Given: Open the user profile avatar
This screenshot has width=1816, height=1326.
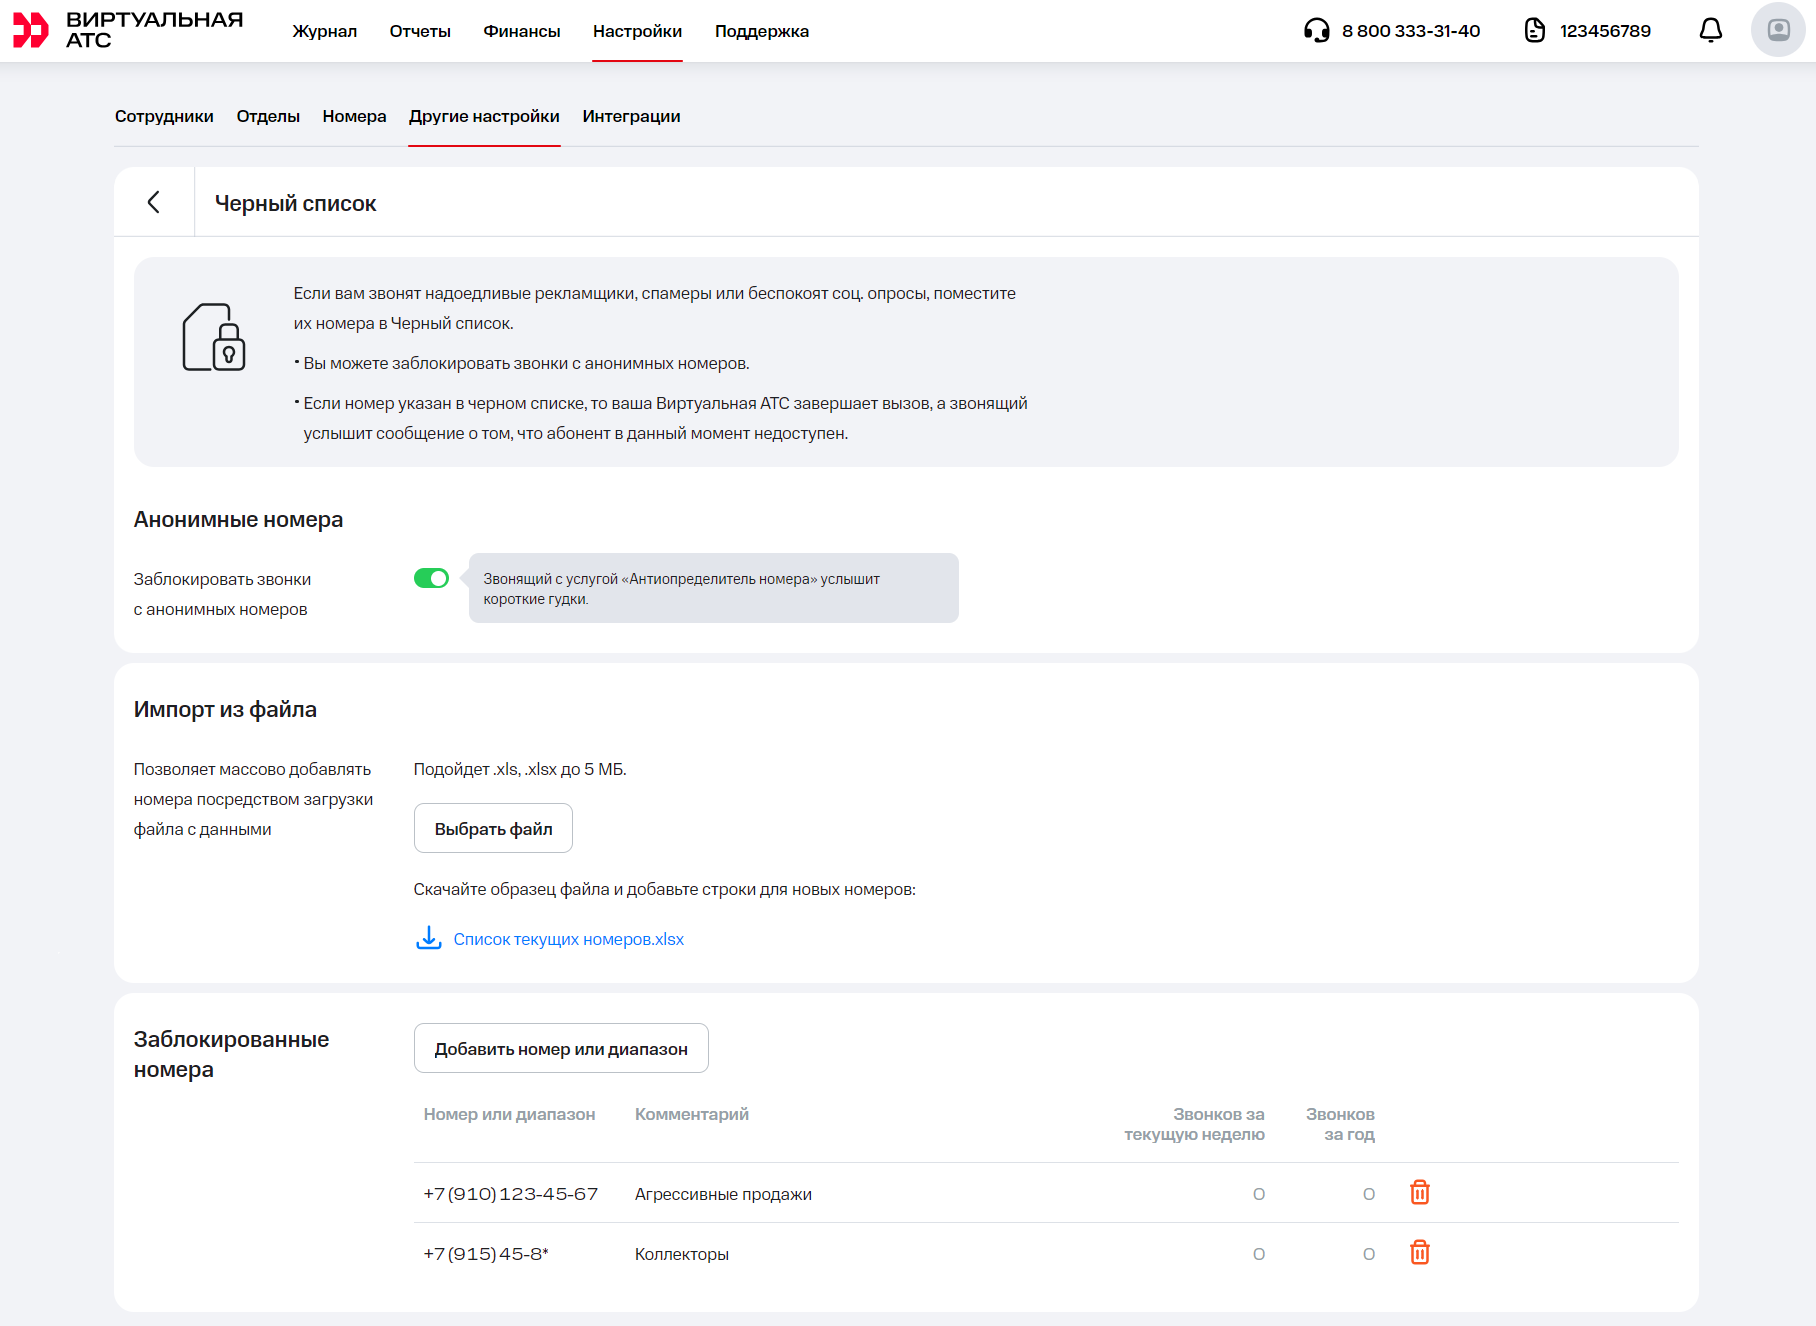Looking at the screenshot, I should (1777, 30).
